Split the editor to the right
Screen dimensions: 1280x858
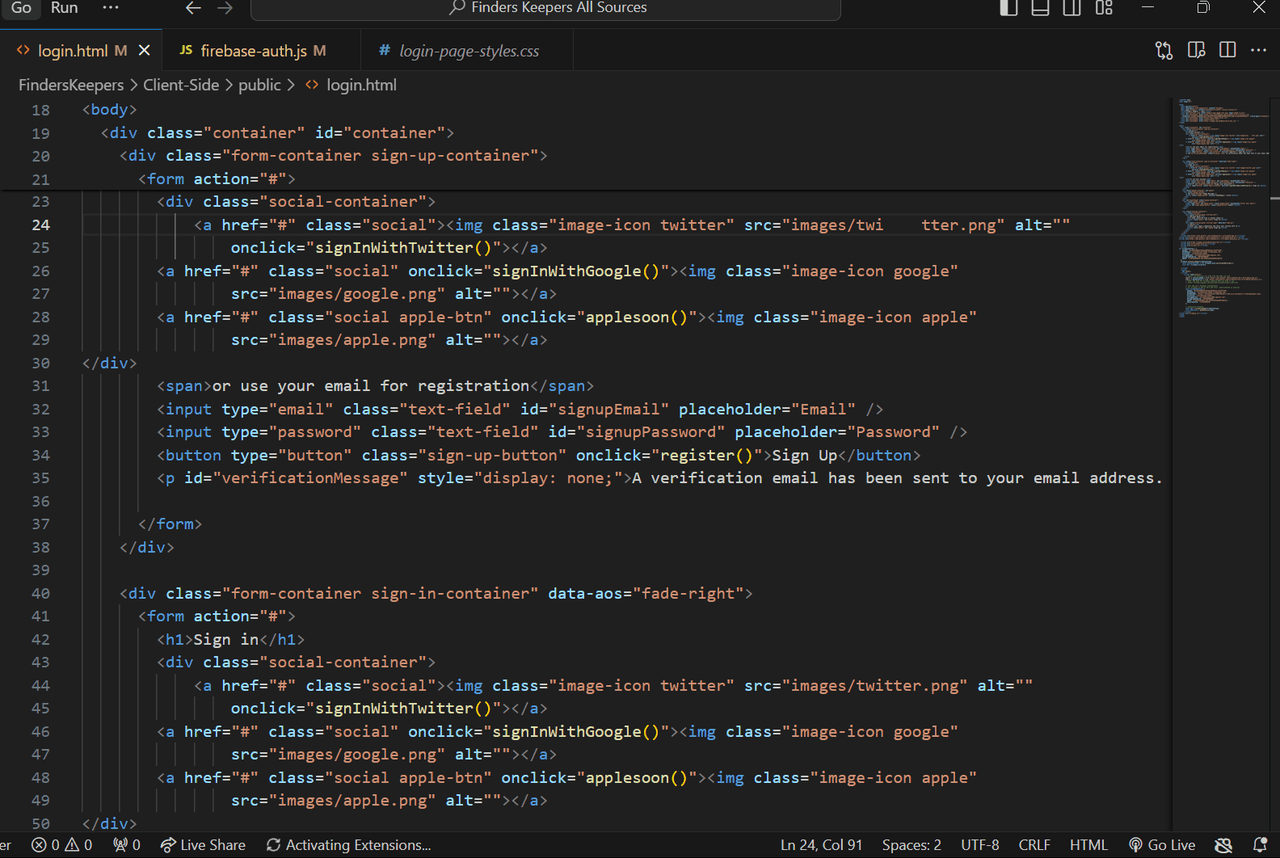point(1228,50)
